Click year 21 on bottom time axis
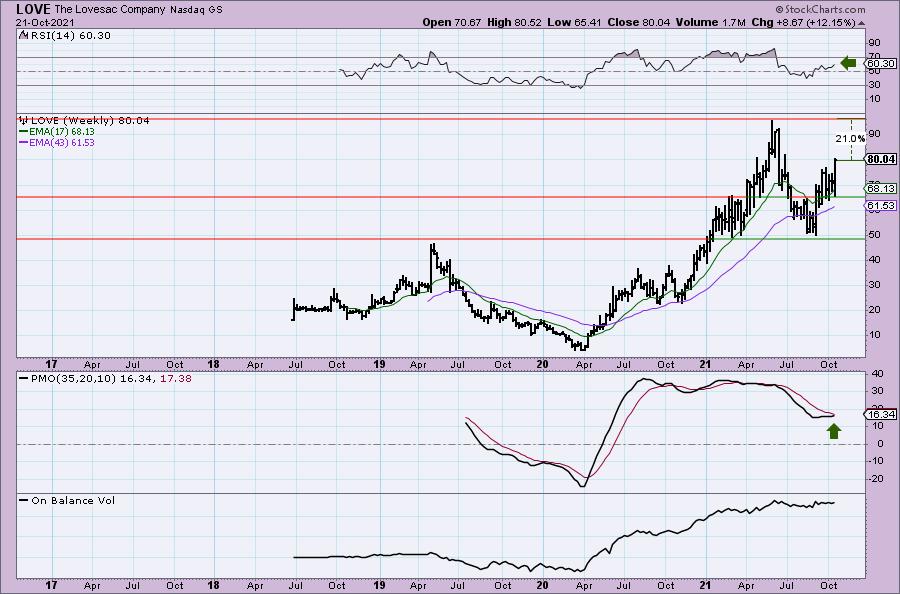This screenshot has width=900, height=594. (x=705, y=585)
